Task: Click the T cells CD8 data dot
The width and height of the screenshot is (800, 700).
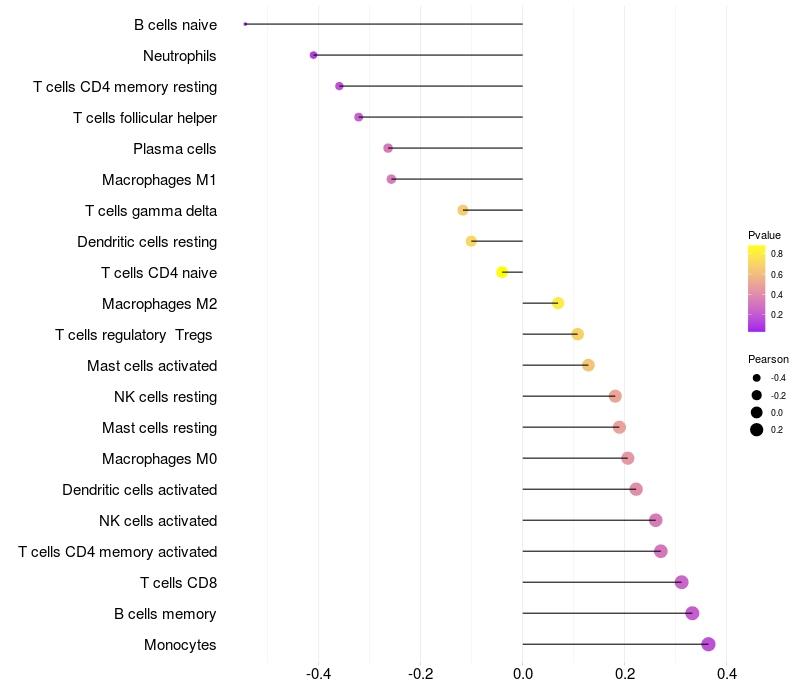Action: 681,582
